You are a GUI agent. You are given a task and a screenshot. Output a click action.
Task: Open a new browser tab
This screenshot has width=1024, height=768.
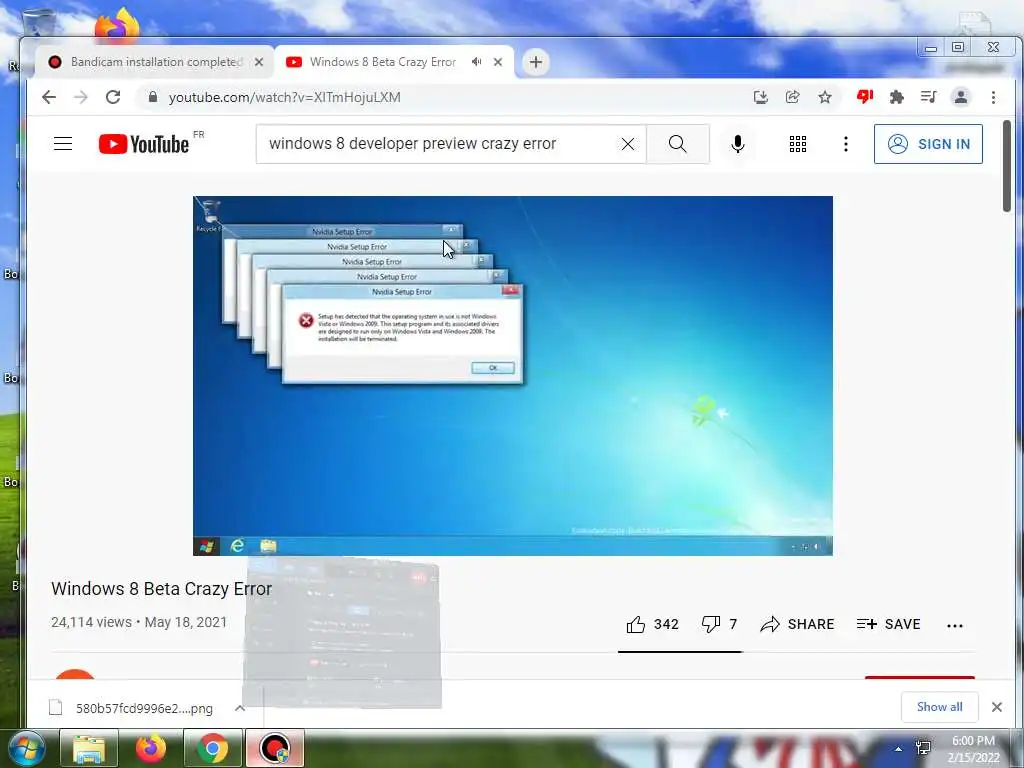tap(536, 62)
